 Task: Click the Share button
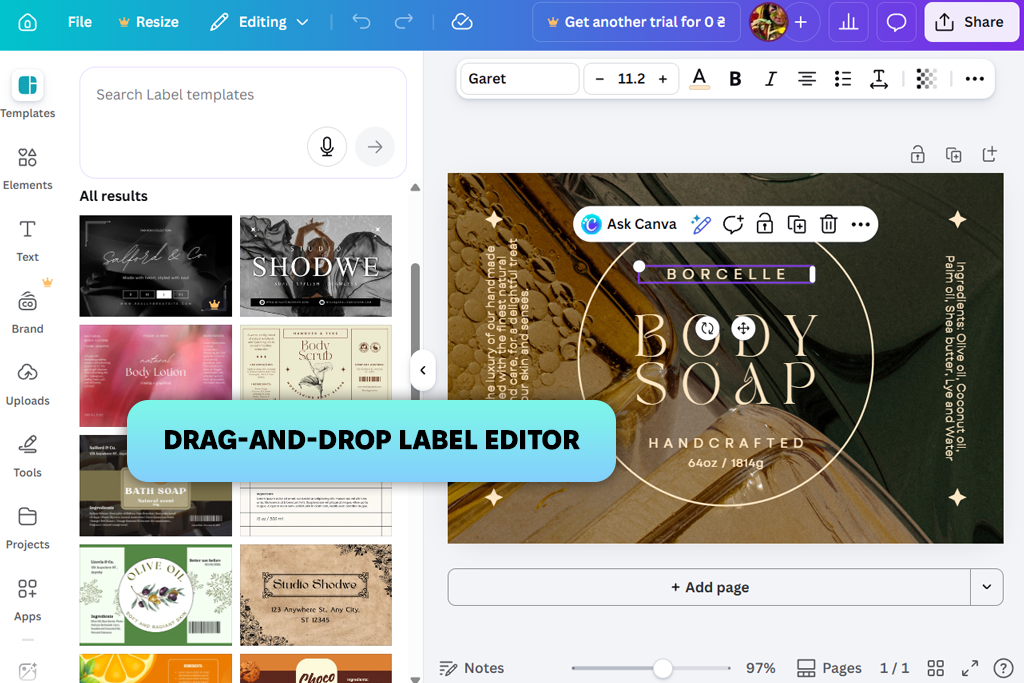tap(970, 22)
